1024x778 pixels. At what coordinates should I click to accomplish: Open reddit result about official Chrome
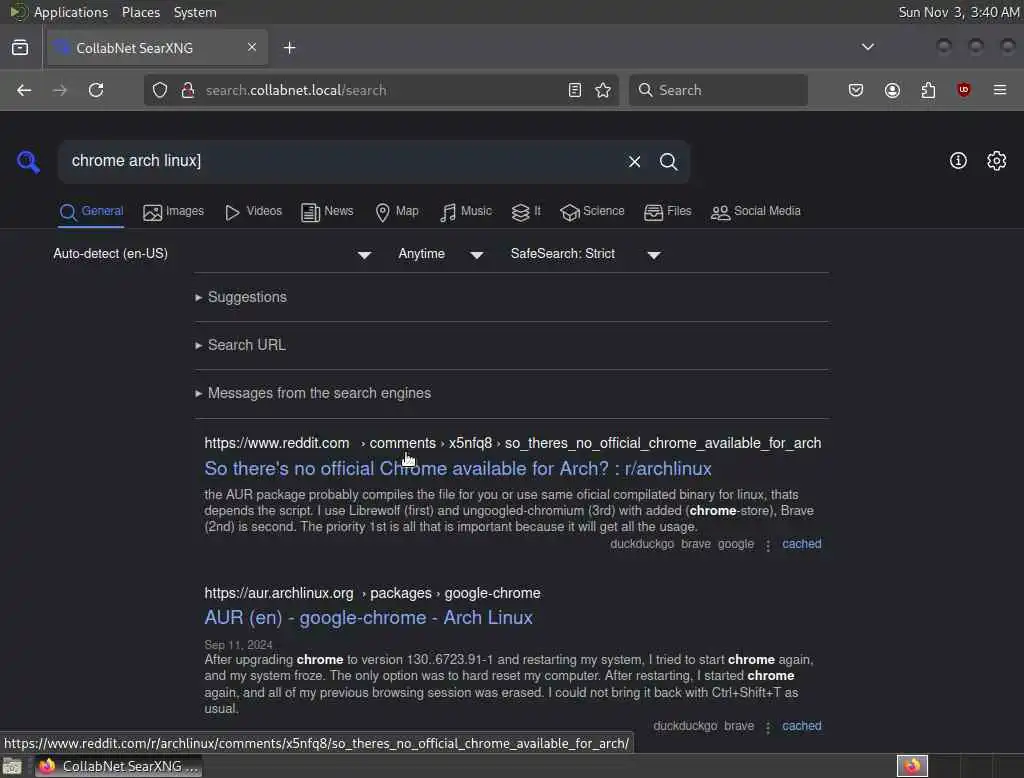(458, 468)
